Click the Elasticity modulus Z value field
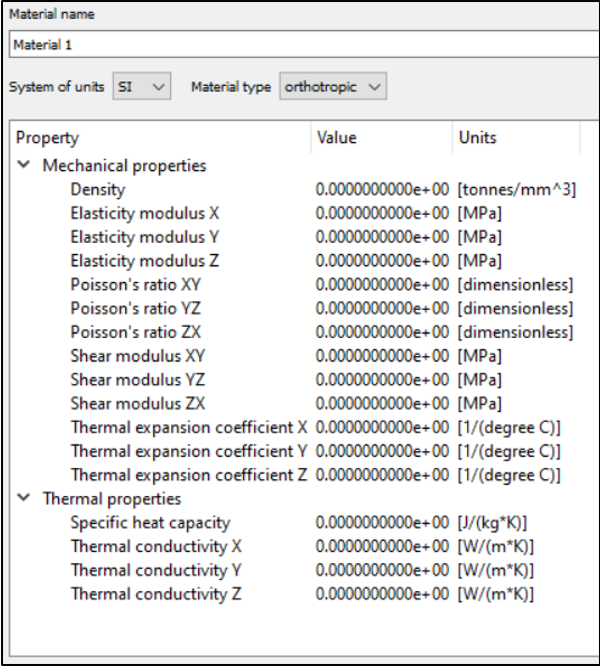Viewport: 600px width, 666px height. (382, 261)
